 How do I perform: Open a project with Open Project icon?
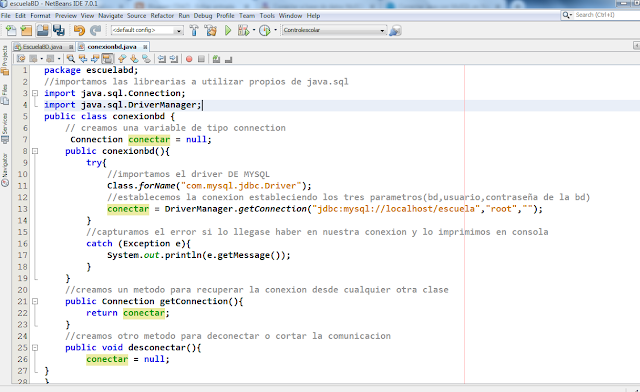pos(42,30)
